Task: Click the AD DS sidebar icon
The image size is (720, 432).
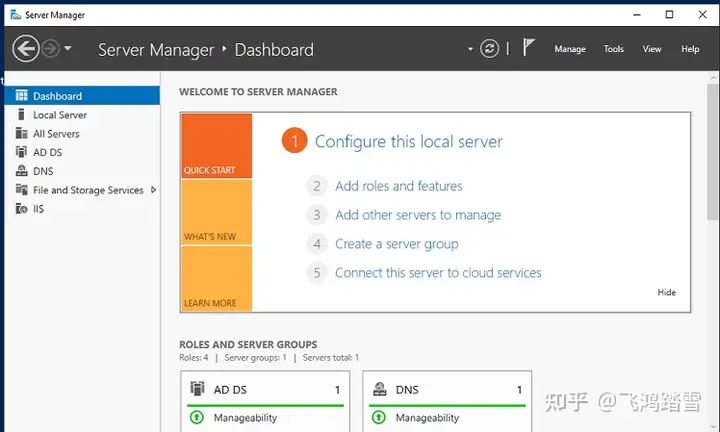Action: [22, 151]
